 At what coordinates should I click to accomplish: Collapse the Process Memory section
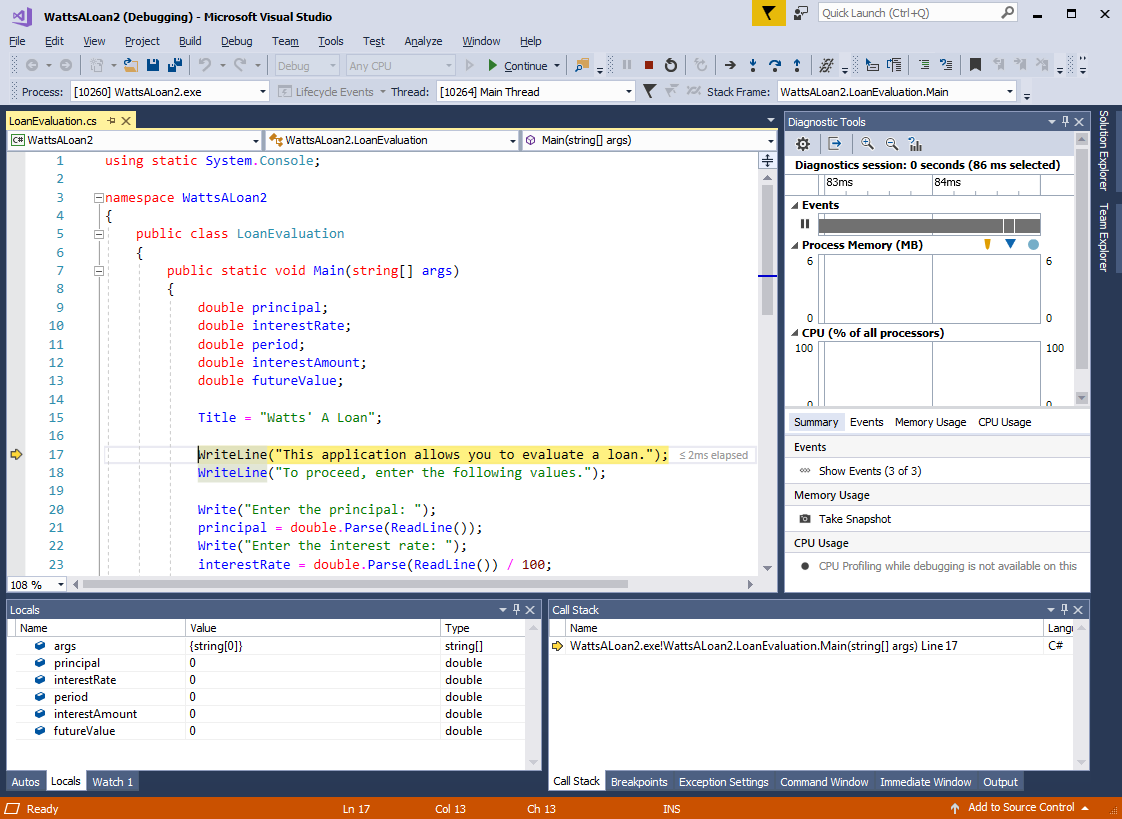click(x=794, y=245)
